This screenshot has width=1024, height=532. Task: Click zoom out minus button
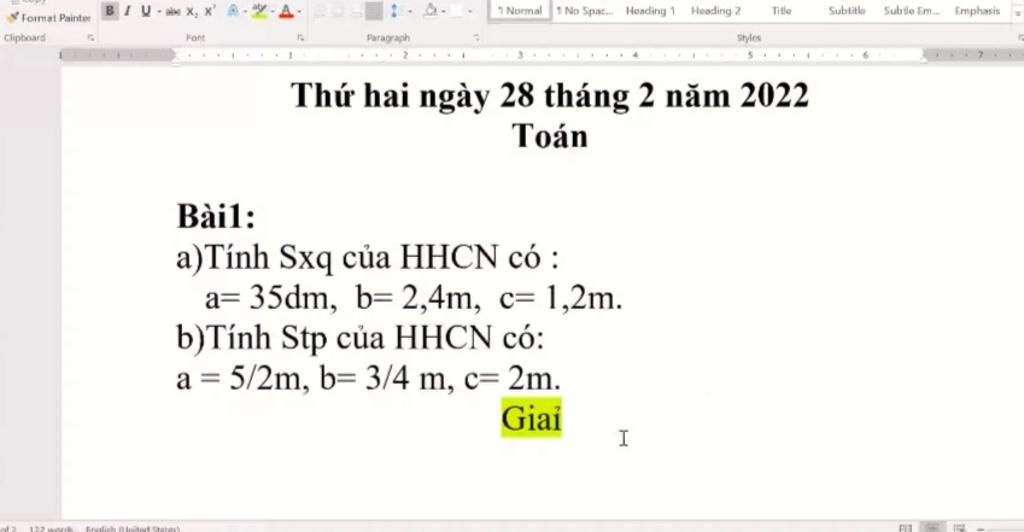pyautogui.click(x=981, y=528)
